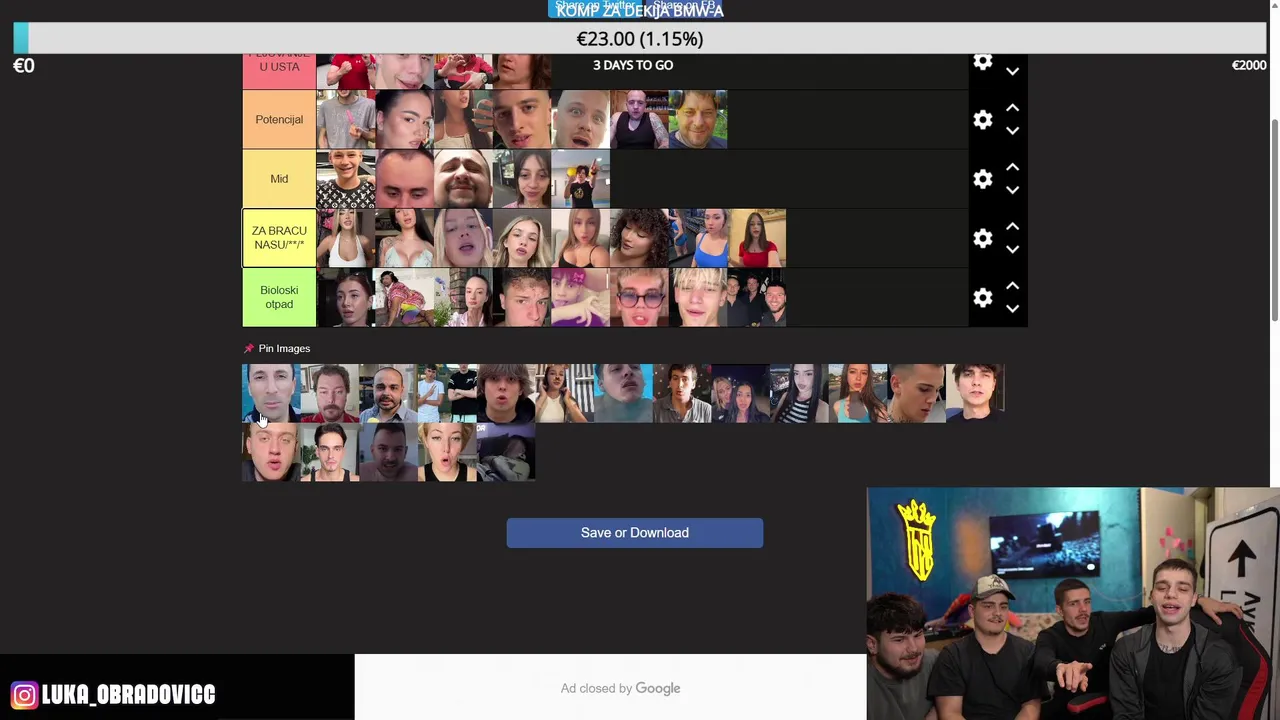
Task: Click the red pushpin Pin Images icon
Action: point(249,348)
